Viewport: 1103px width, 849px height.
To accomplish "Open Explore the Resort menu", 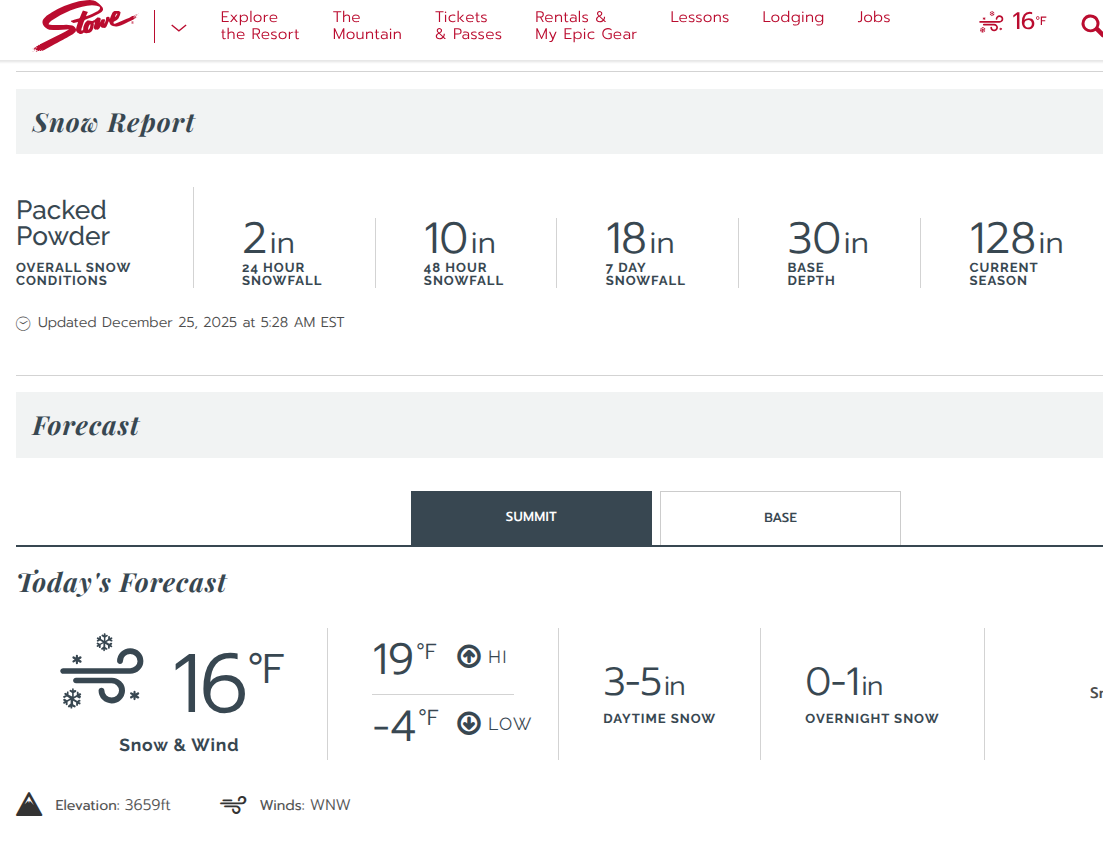I will 260,26.
